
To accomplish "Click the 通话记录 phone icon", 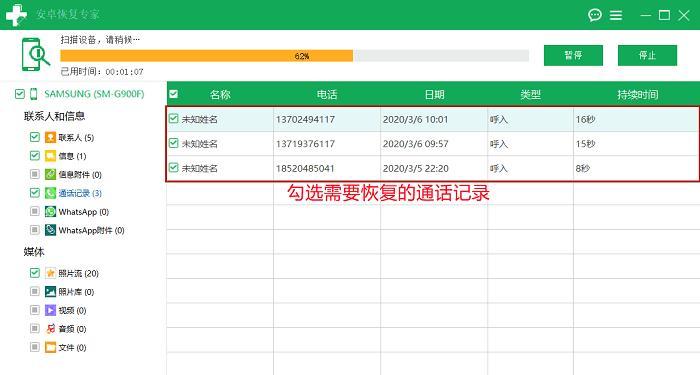I will (50, 193).
